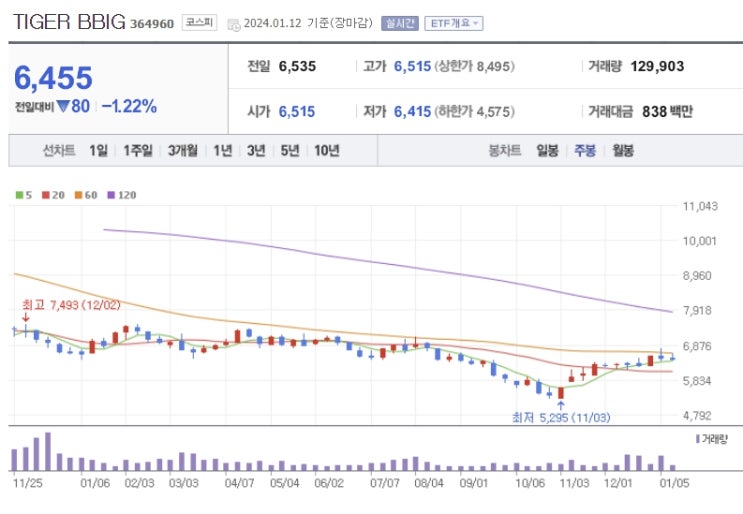The height and width of the screenshot is (514, 743).
Task: Click the tallest volume bar near 11/25
Action: (48, 451)
